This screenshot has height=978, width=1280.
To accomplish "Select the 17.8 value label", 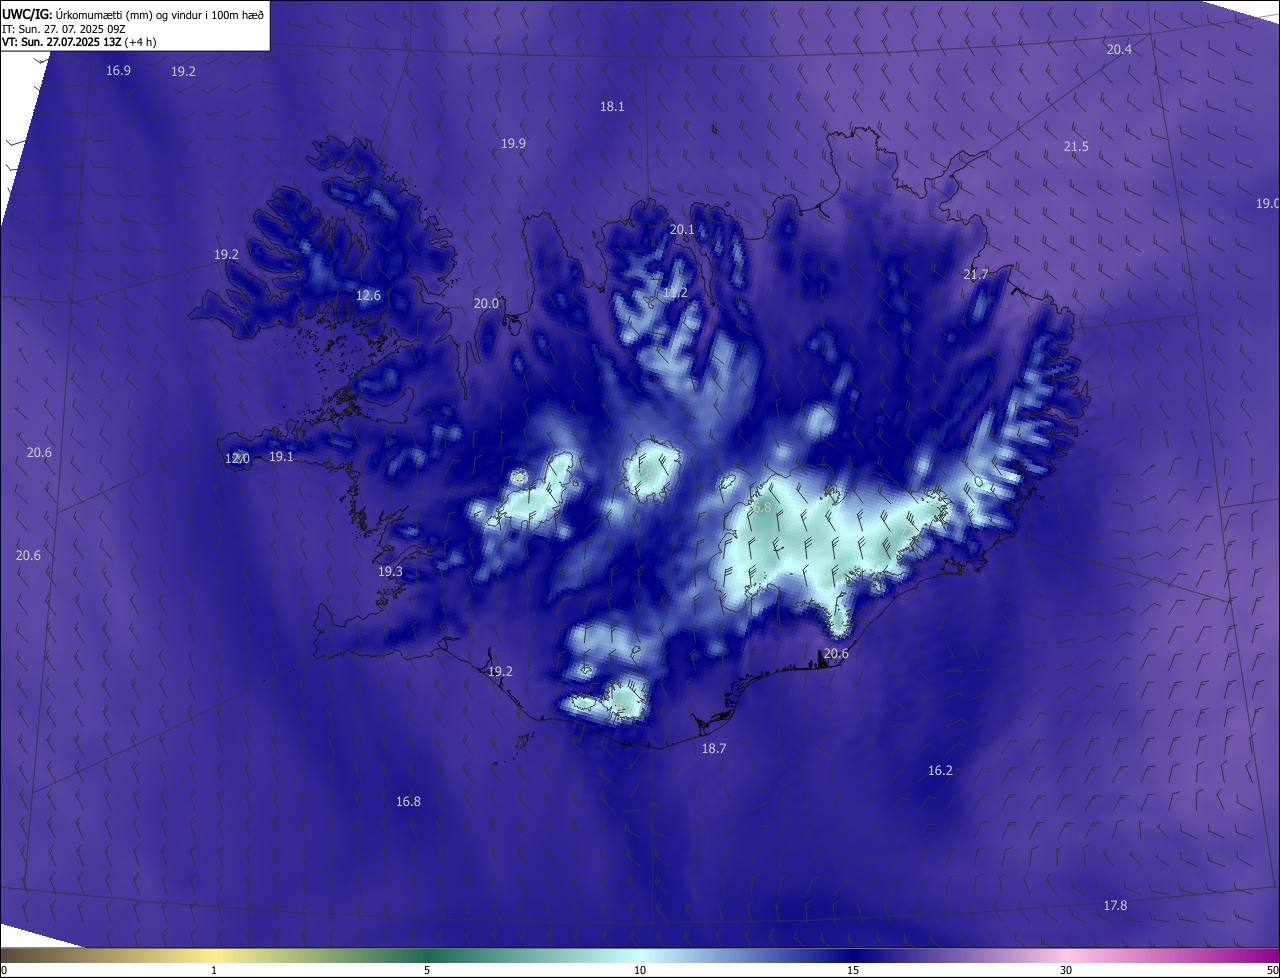I will 1115,905.
